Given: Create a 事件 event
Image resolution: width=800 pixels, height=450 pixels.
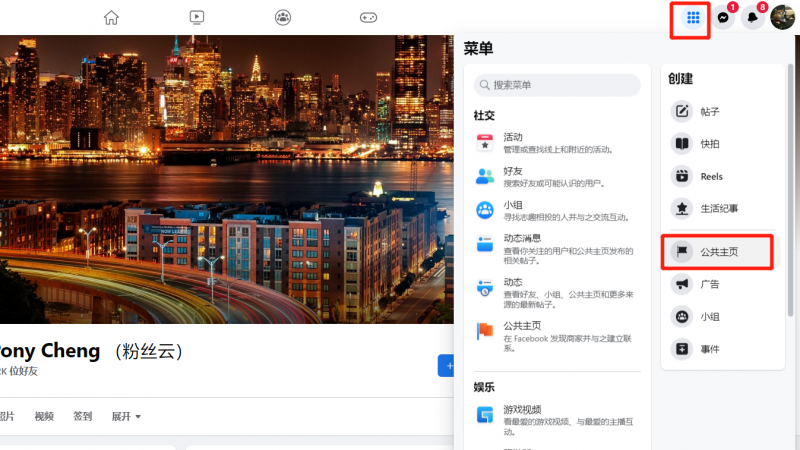Looking at the screenshot, I should point(722,349).
